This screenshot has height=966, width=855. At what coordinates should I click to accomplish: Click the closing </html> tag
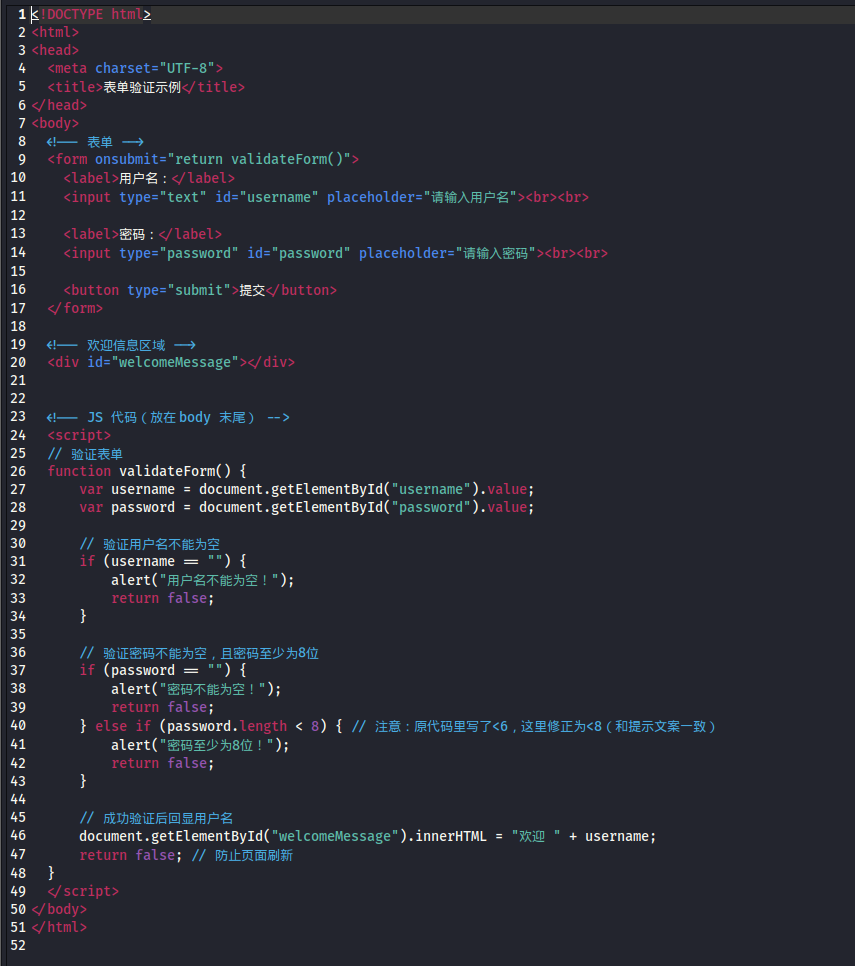click(59, 927)
